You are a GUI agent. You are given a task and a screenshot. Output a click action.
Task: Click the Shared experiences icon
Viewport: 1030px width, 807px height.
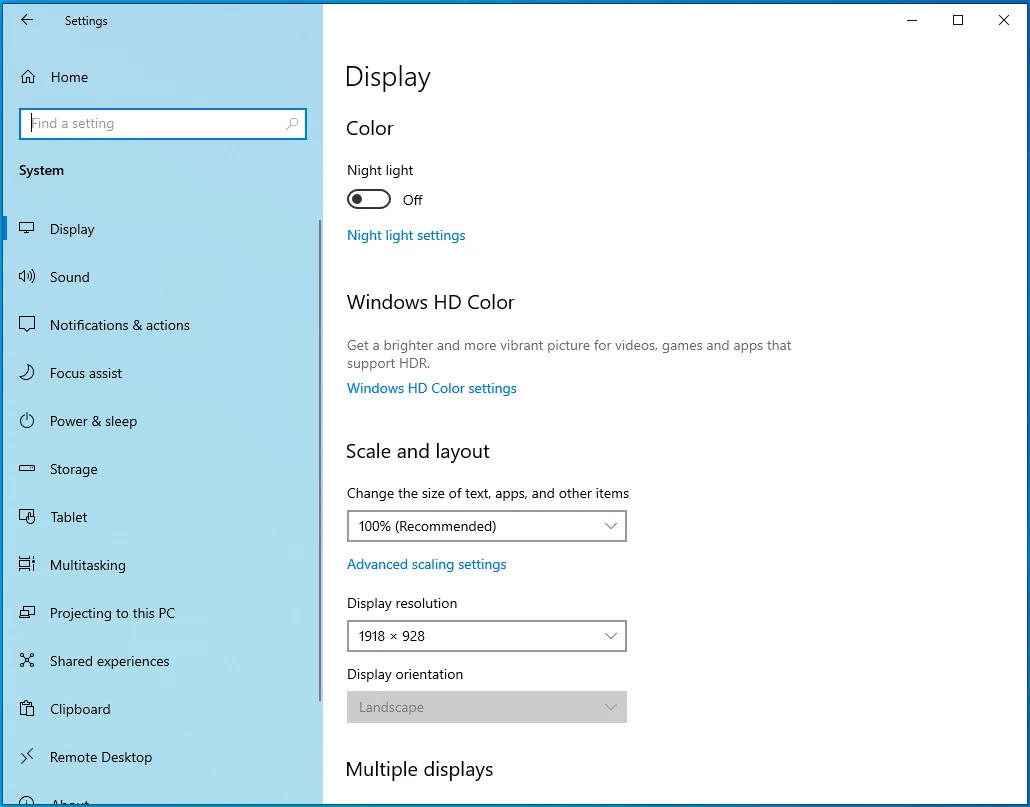pos(27,661)
